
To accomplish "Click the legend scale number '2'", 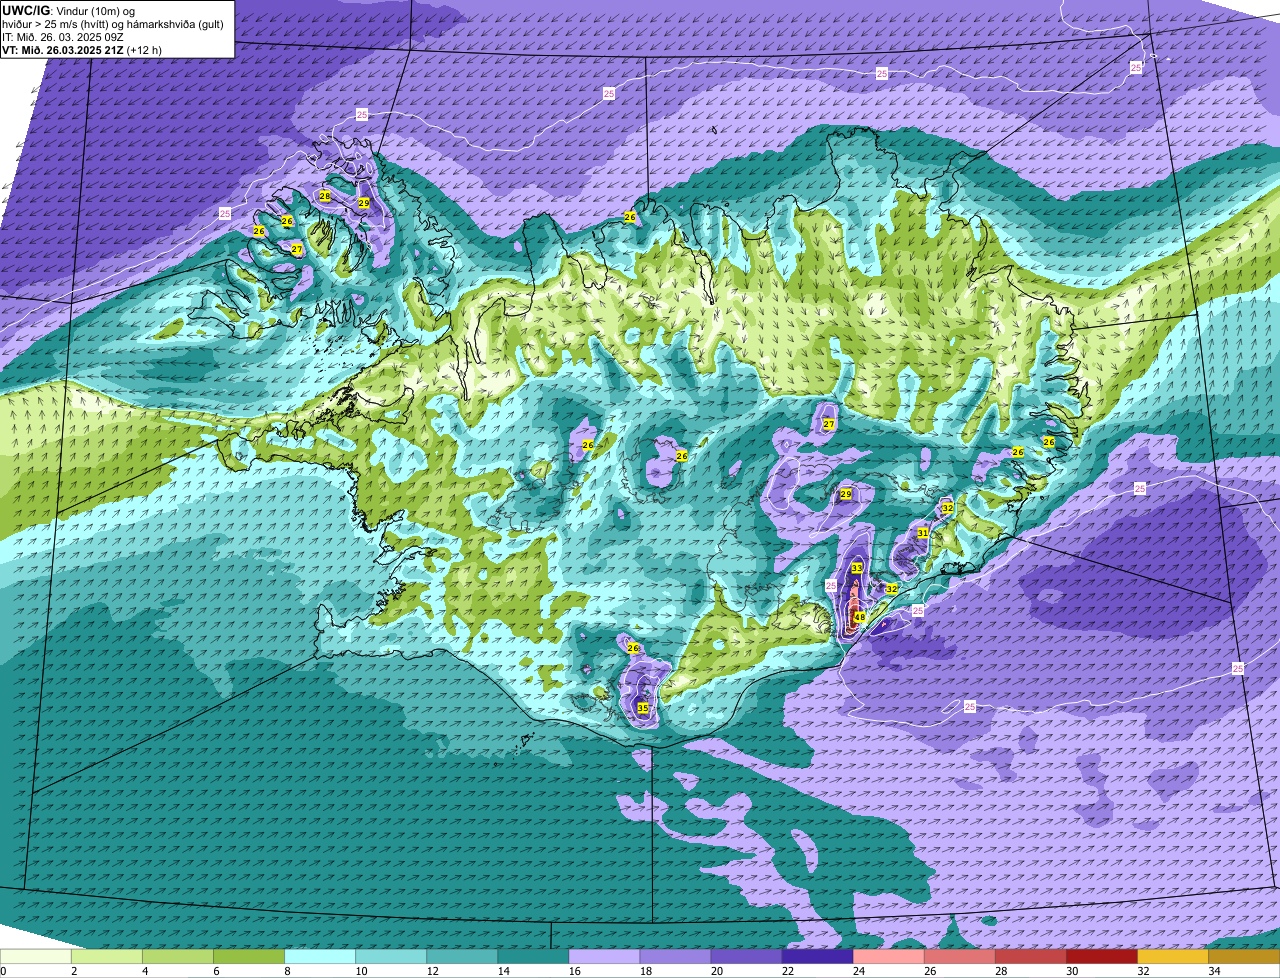I will pyautogui.click(x=73, y=971).
